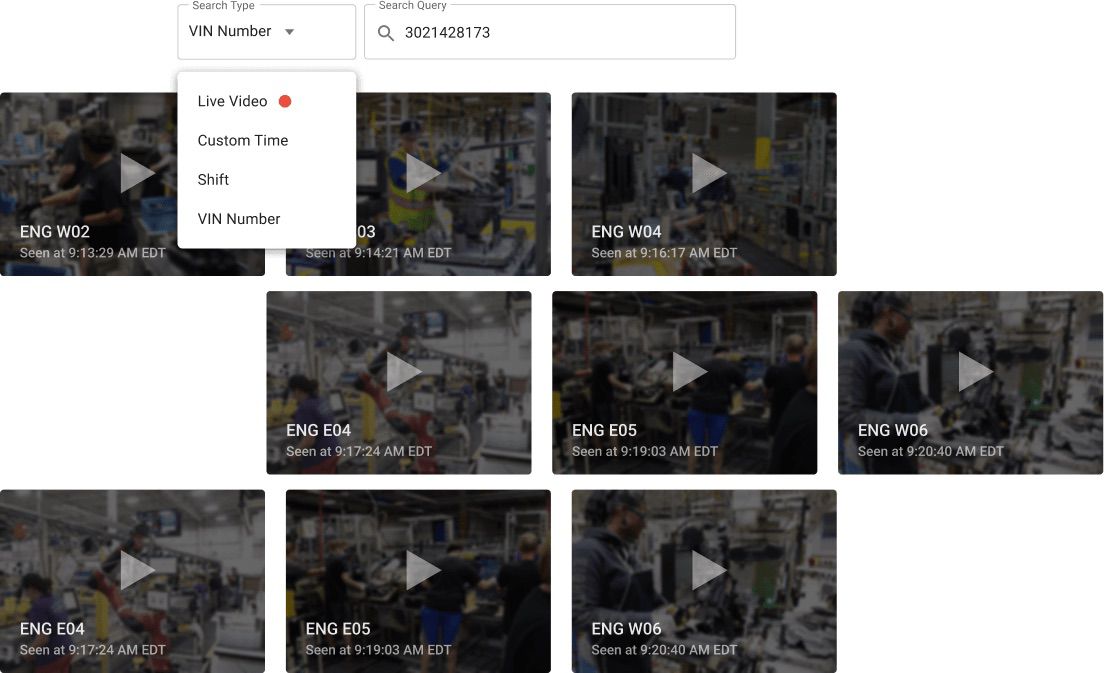The image size is (1104, 673).
Task: Click the ENG W02 timestamp caption
Action: point(93,253)
